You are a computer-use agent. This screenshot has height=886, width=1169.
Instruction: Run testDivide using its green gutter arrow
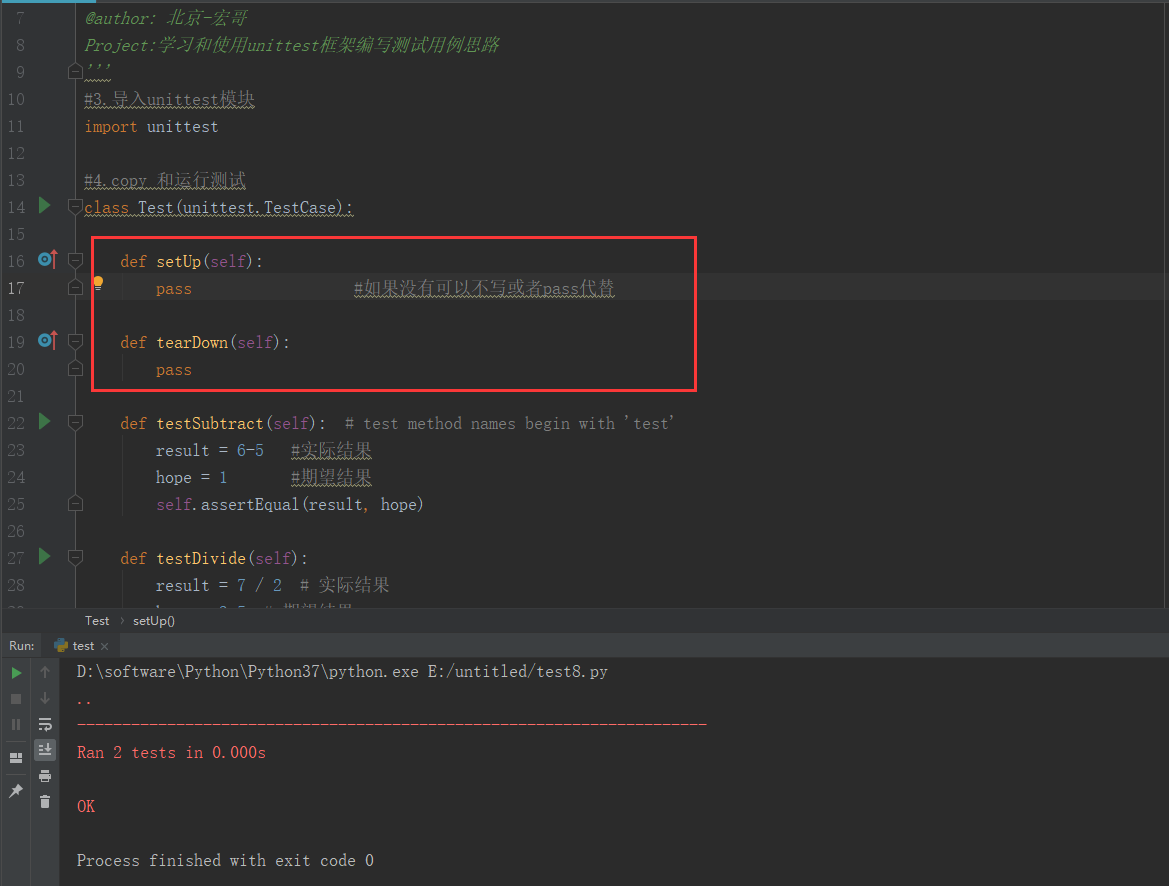click(45, 556)
